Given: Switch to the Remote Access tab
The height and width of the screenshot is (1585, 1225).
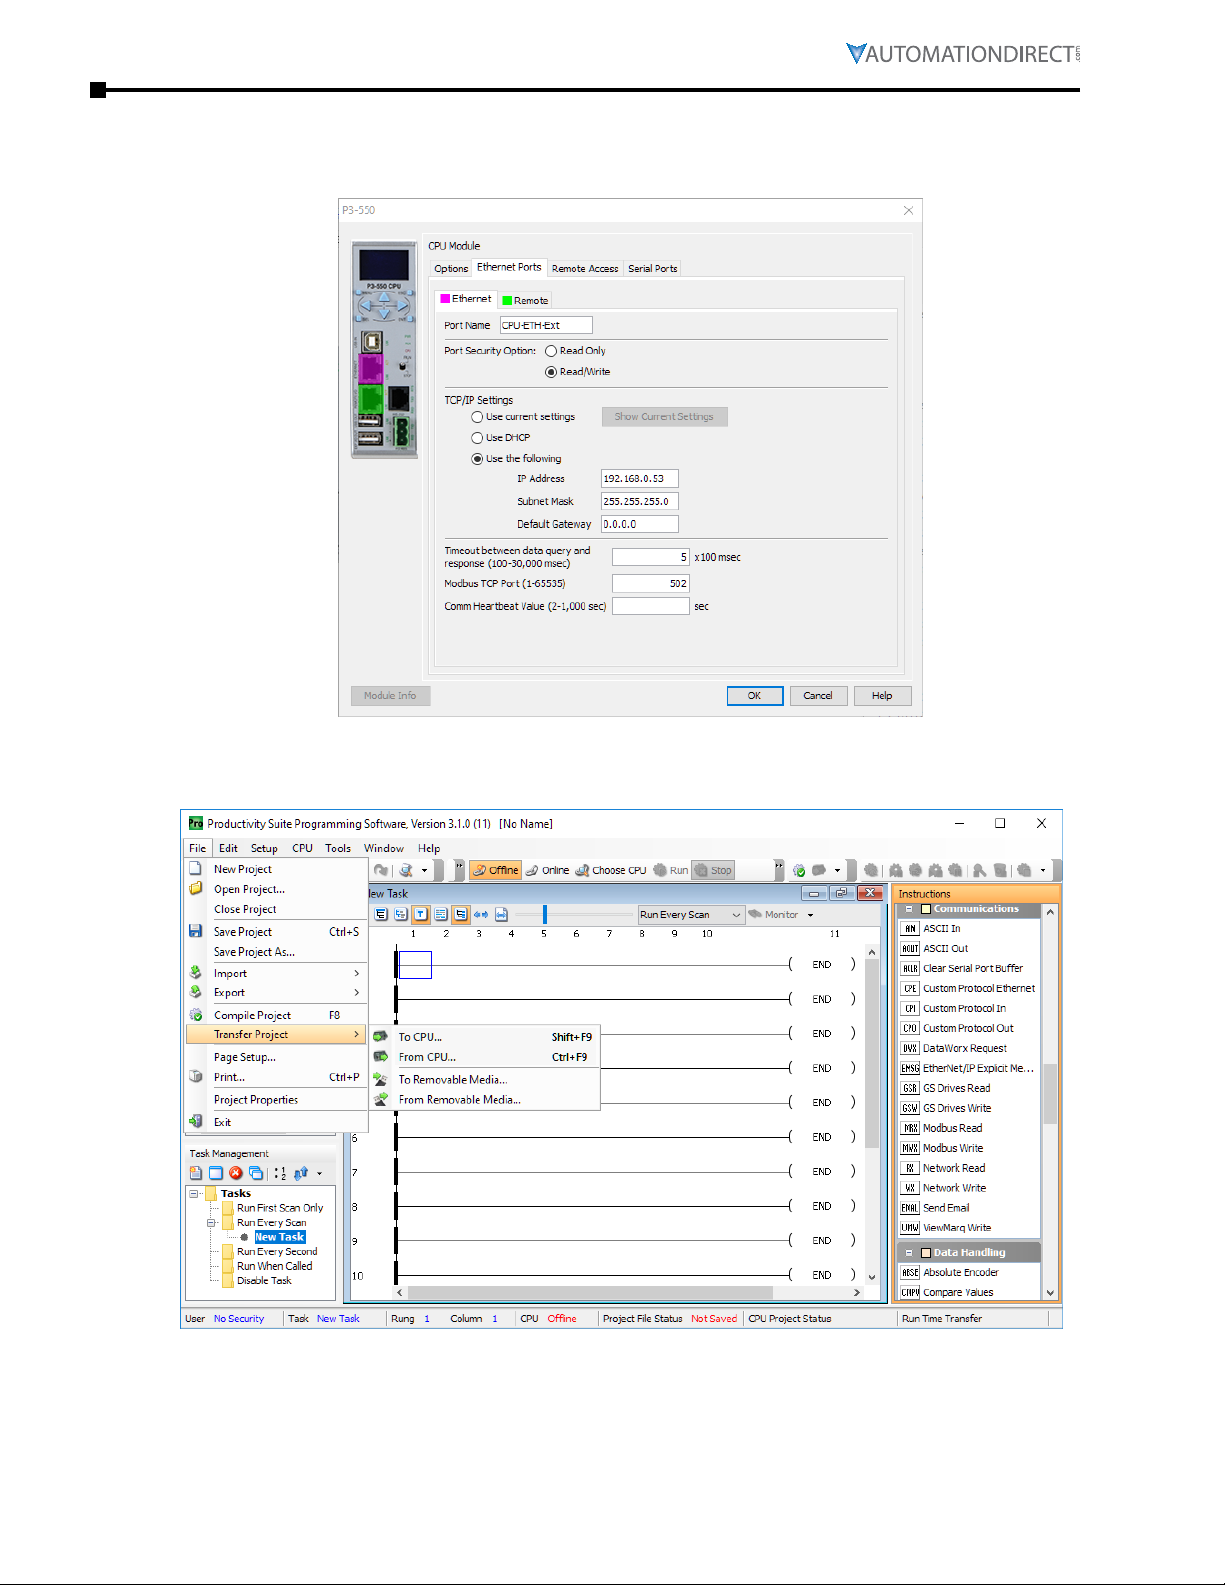Looking at the screenshot, I should pyautogui.click(x=585, y=268).
